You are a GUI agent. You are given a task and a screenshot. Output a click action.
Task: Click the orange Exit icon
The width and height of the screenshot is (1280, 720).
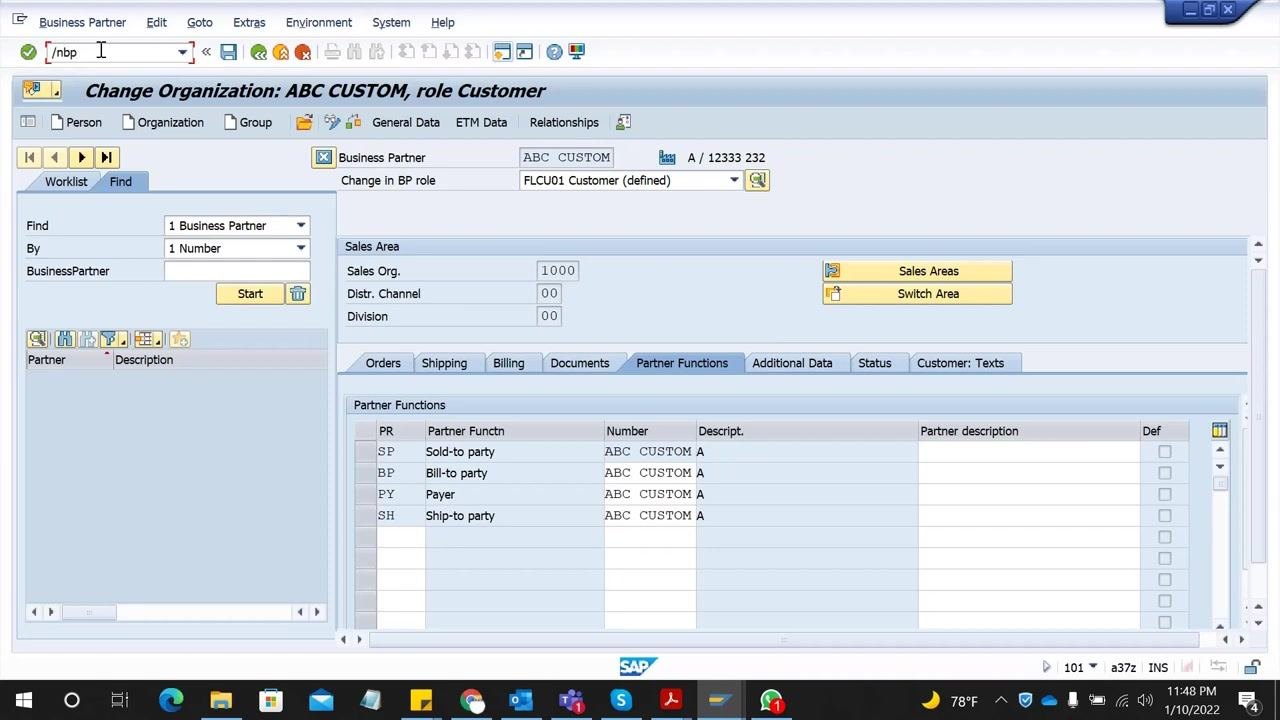coord(281,52)
